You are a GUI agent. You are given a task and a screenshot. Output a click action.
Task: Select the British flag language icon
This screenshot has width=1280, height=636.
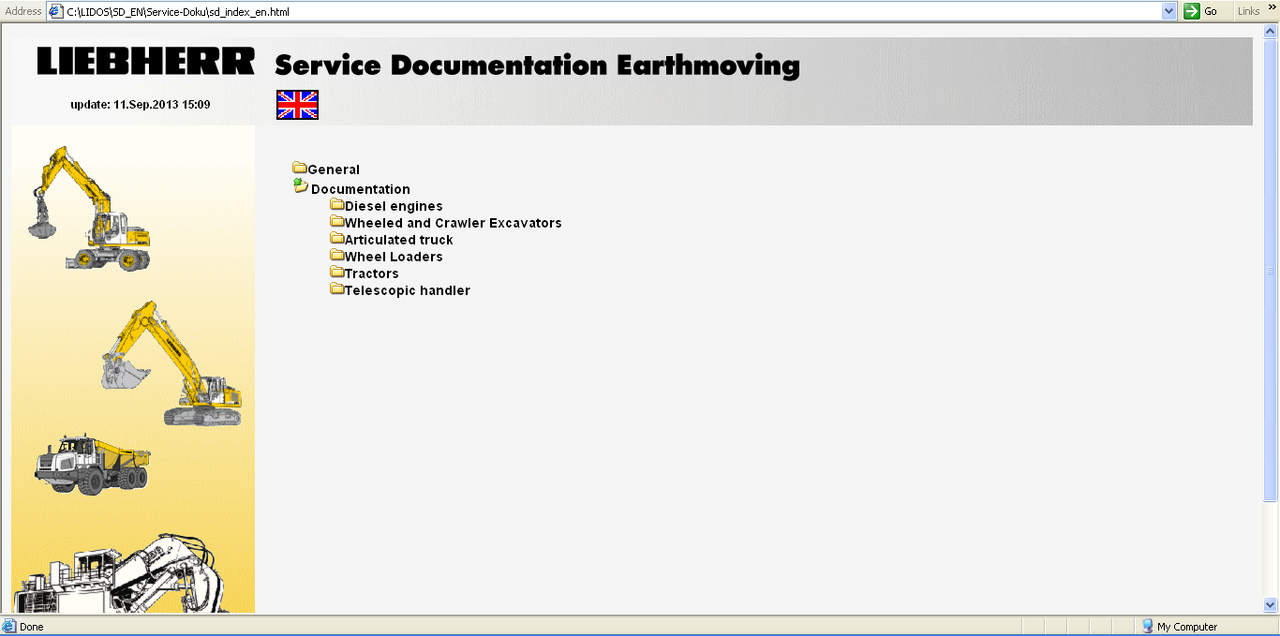[297, 105]
